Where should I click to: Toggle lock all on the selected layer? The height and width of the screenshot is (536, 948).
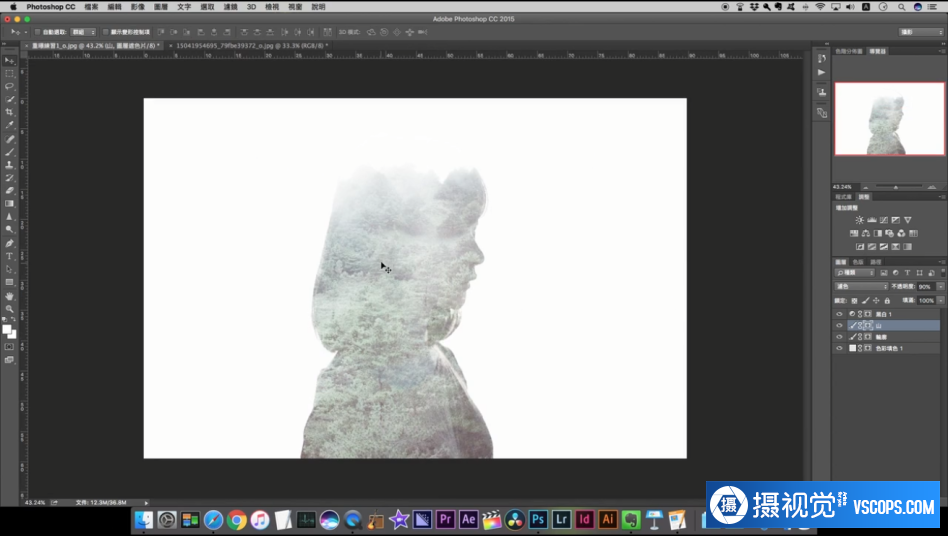pos(887,300)
